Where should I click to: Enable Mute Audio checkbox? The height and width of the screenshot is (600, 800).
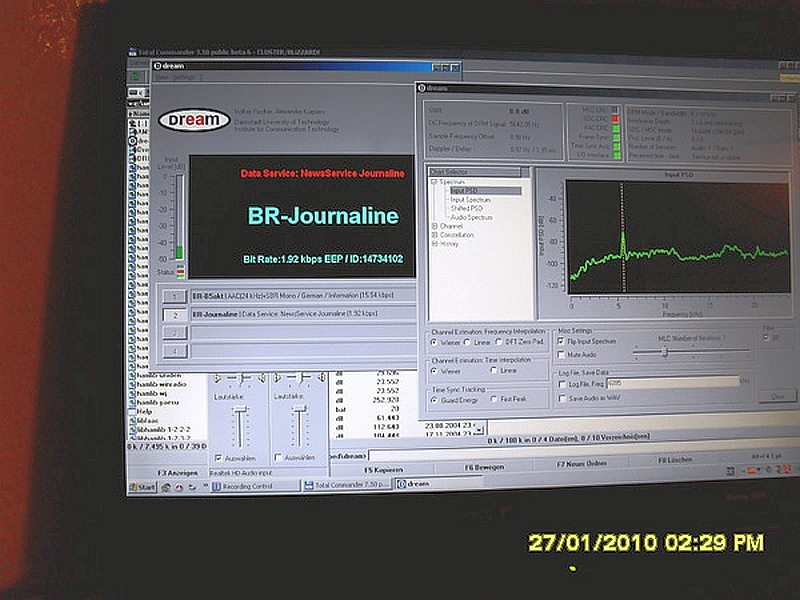561,354
